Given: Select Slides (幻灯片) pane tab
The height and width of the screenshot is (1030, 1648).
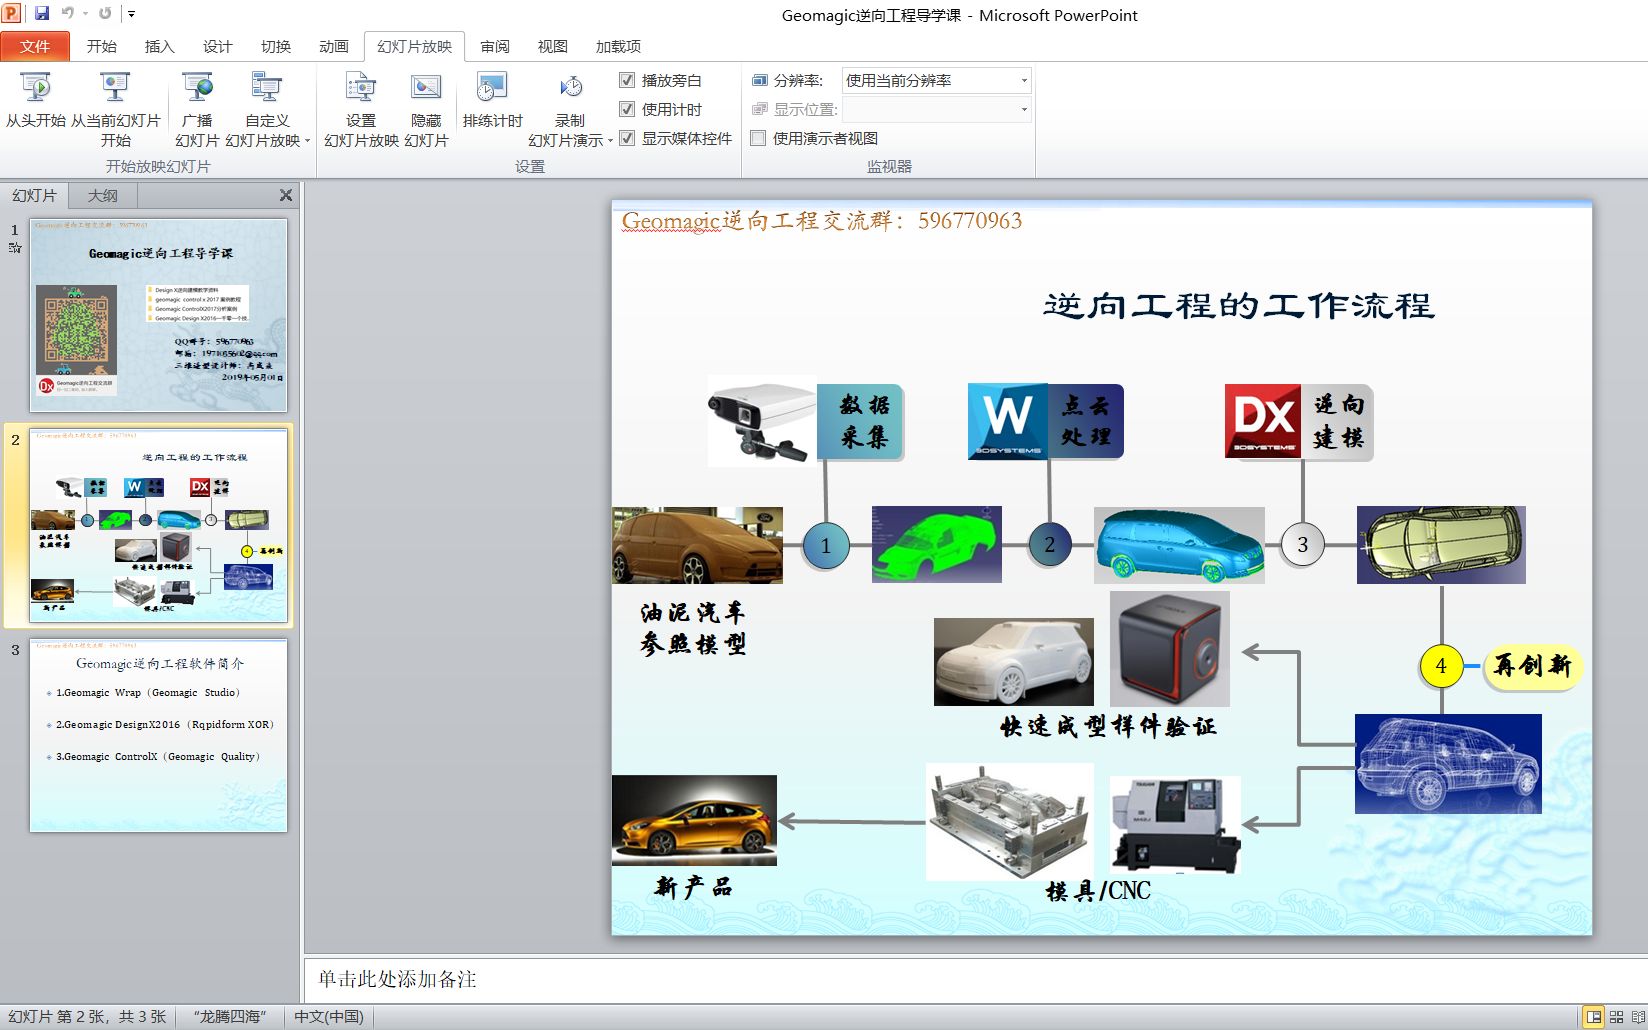Looking at the screenshot, I should point(34,196).
